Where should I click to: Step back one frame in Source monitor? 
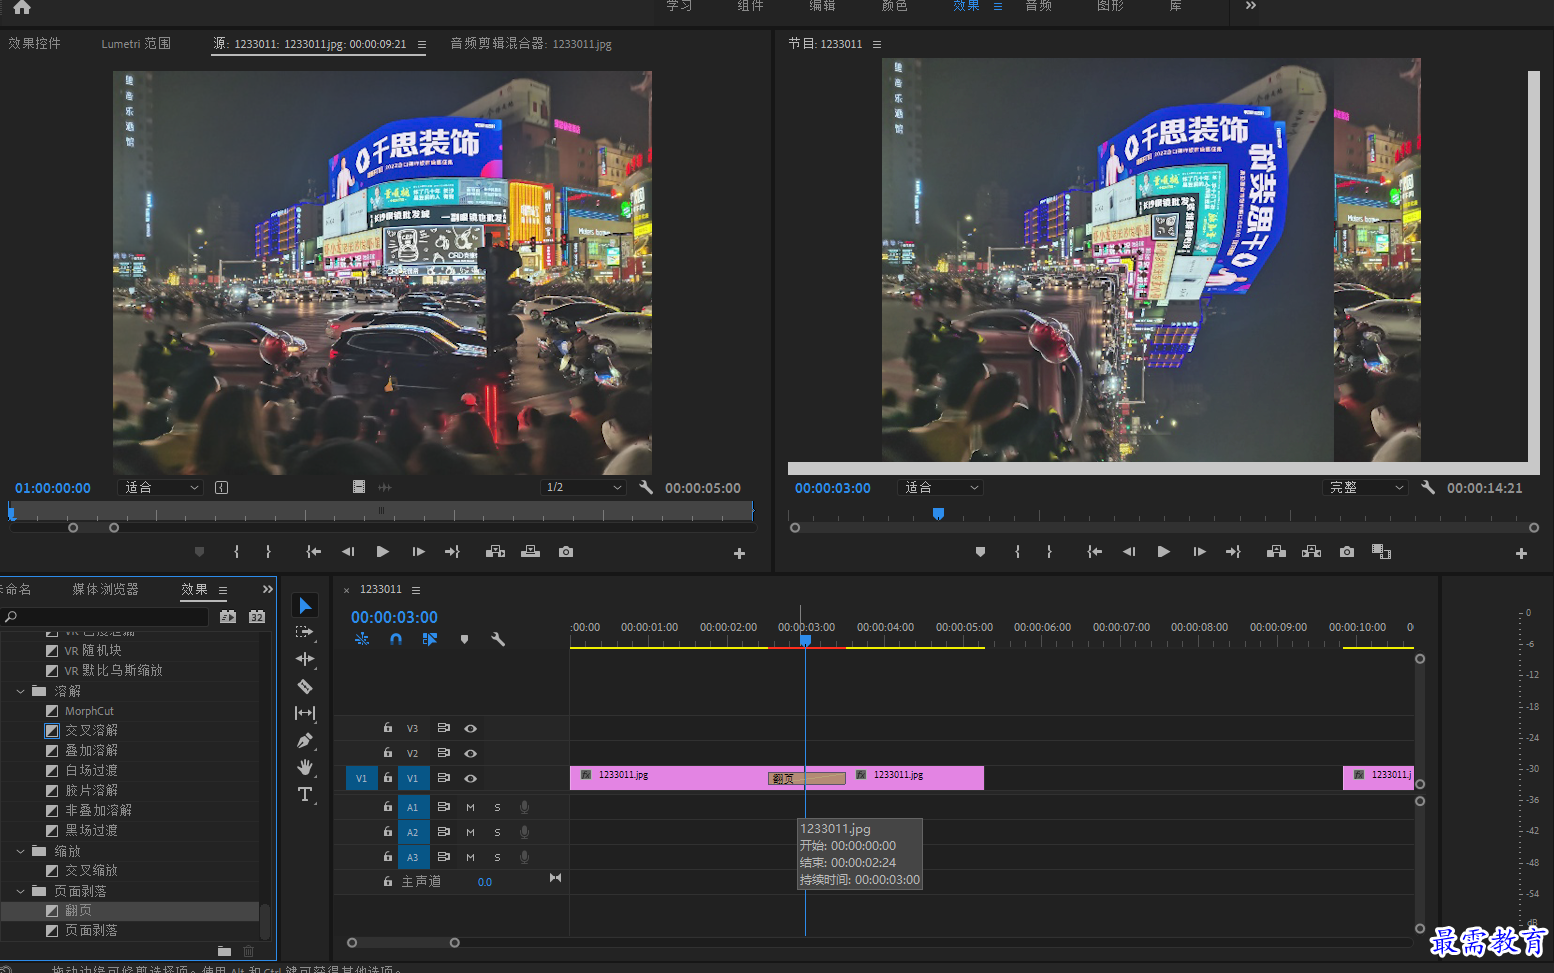(348, 552)
